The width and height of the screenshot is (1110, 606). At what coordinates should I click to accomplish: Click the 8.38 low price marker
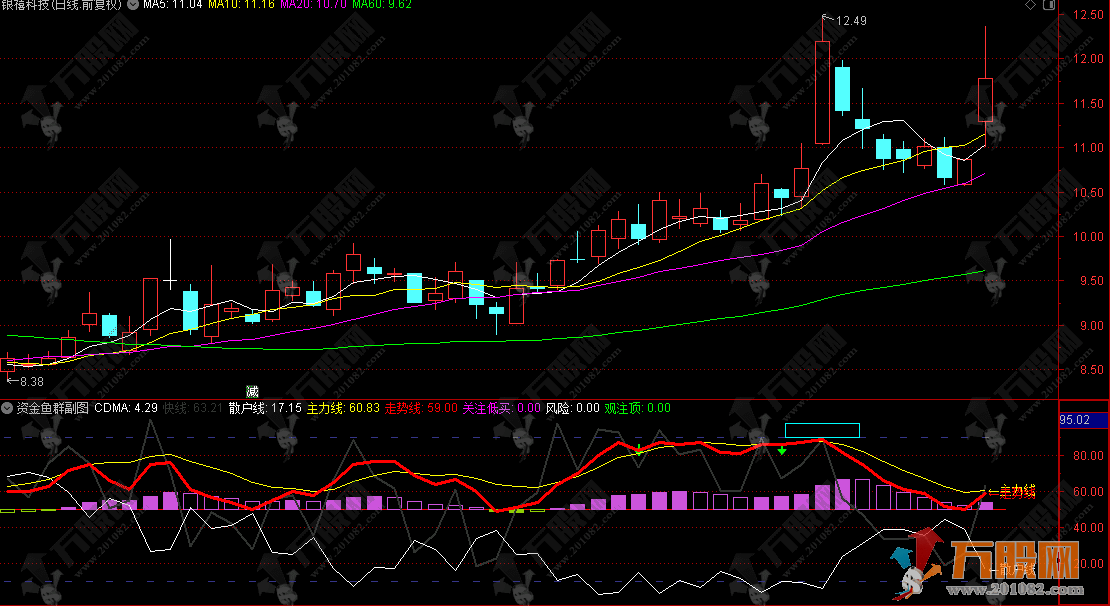[x=31, y=382]
